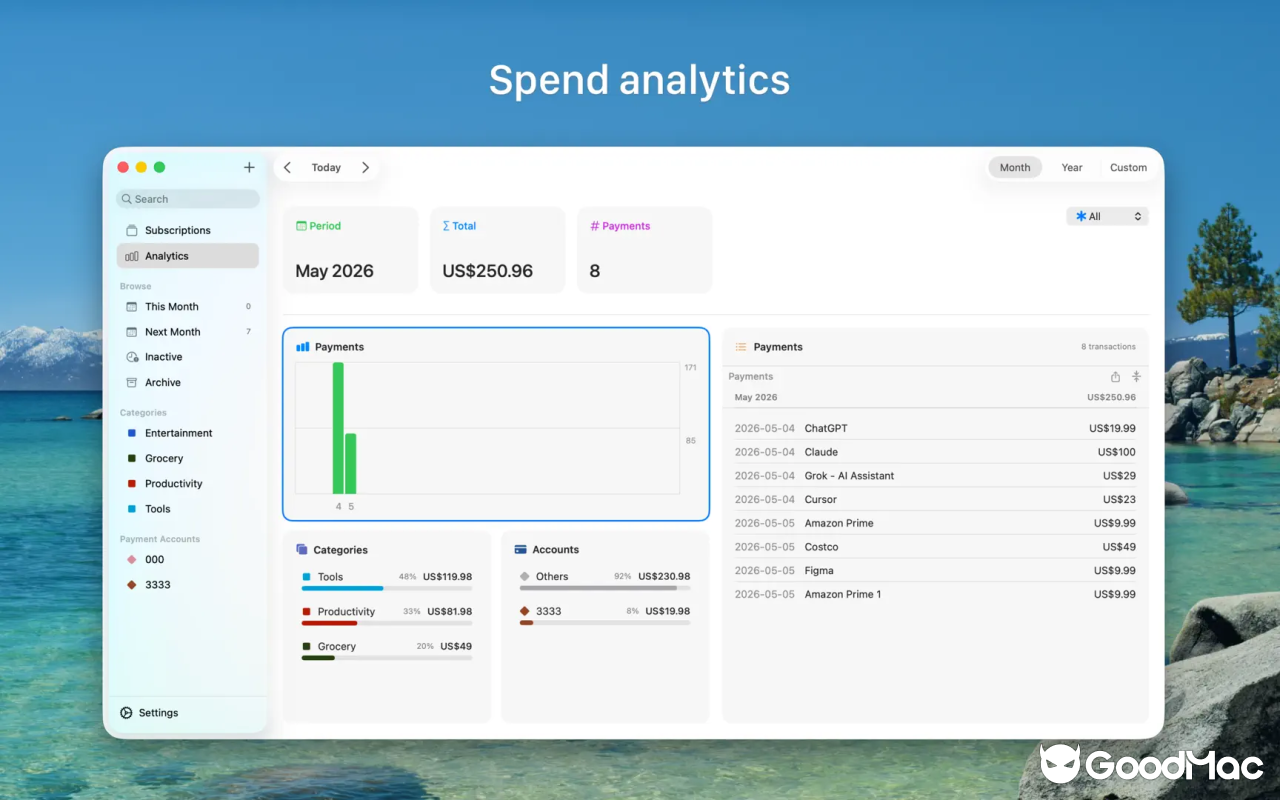Select the Grok - AI Assistant payment
Viewport: 1280px width, 800px height.
point(935,476)
